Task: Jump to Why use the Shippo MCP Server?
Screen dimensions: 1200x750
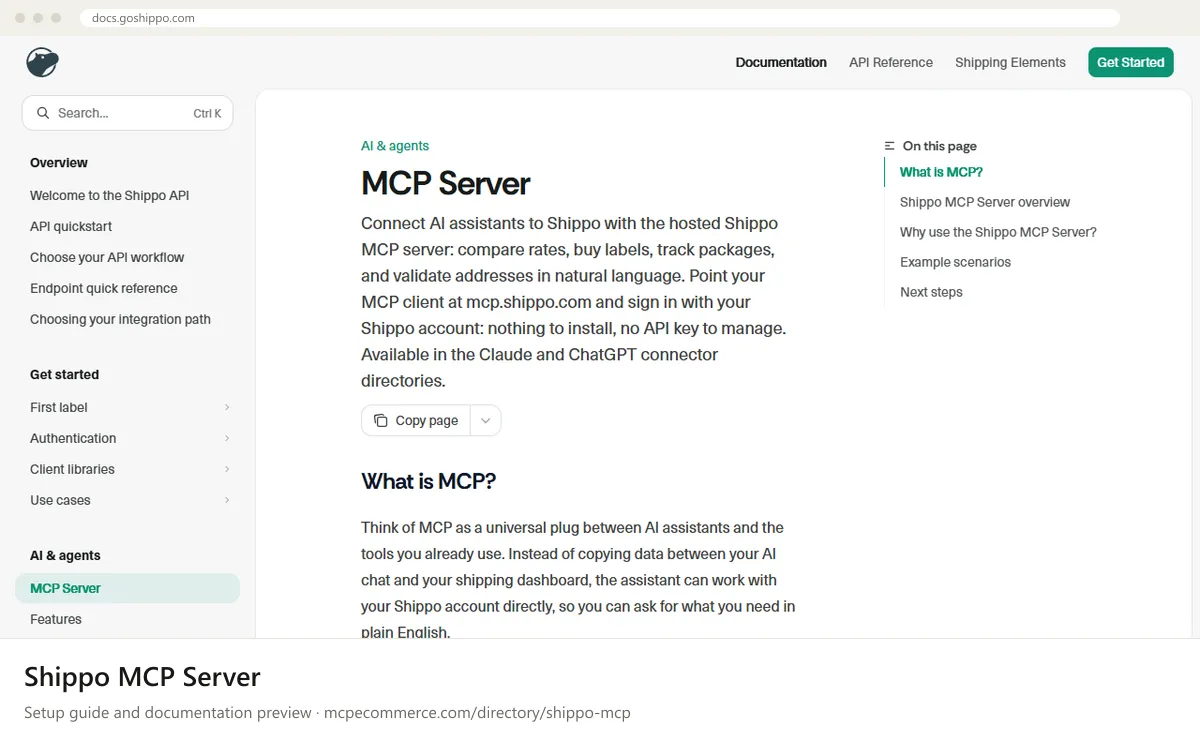Action: tap(998, 232)
